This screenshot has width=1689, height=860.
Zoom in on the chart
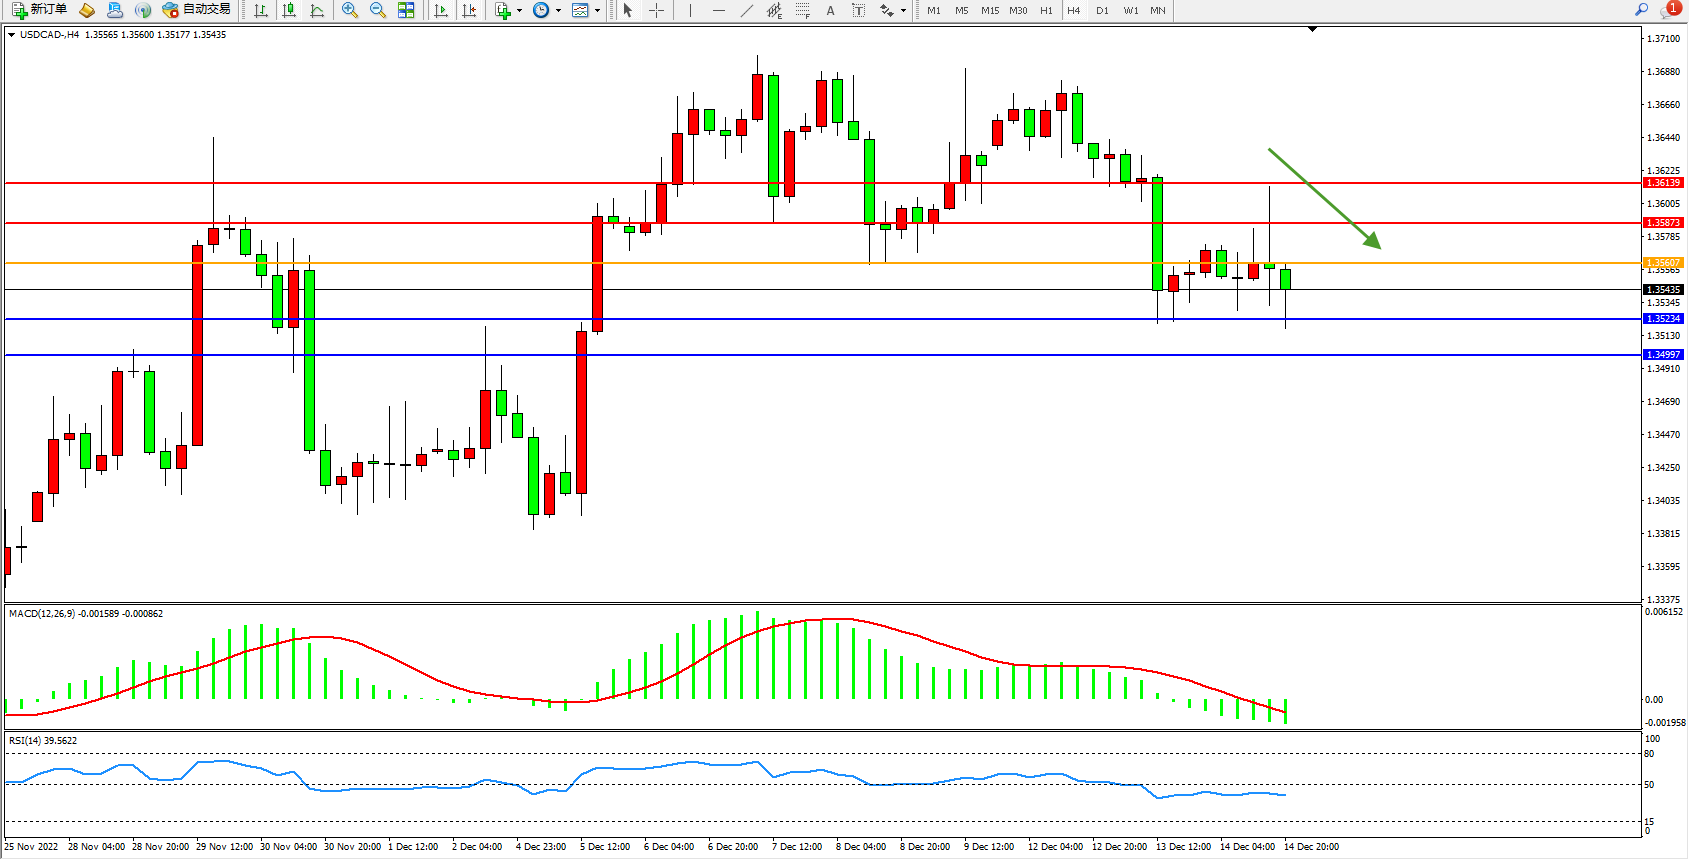point(350,10)
